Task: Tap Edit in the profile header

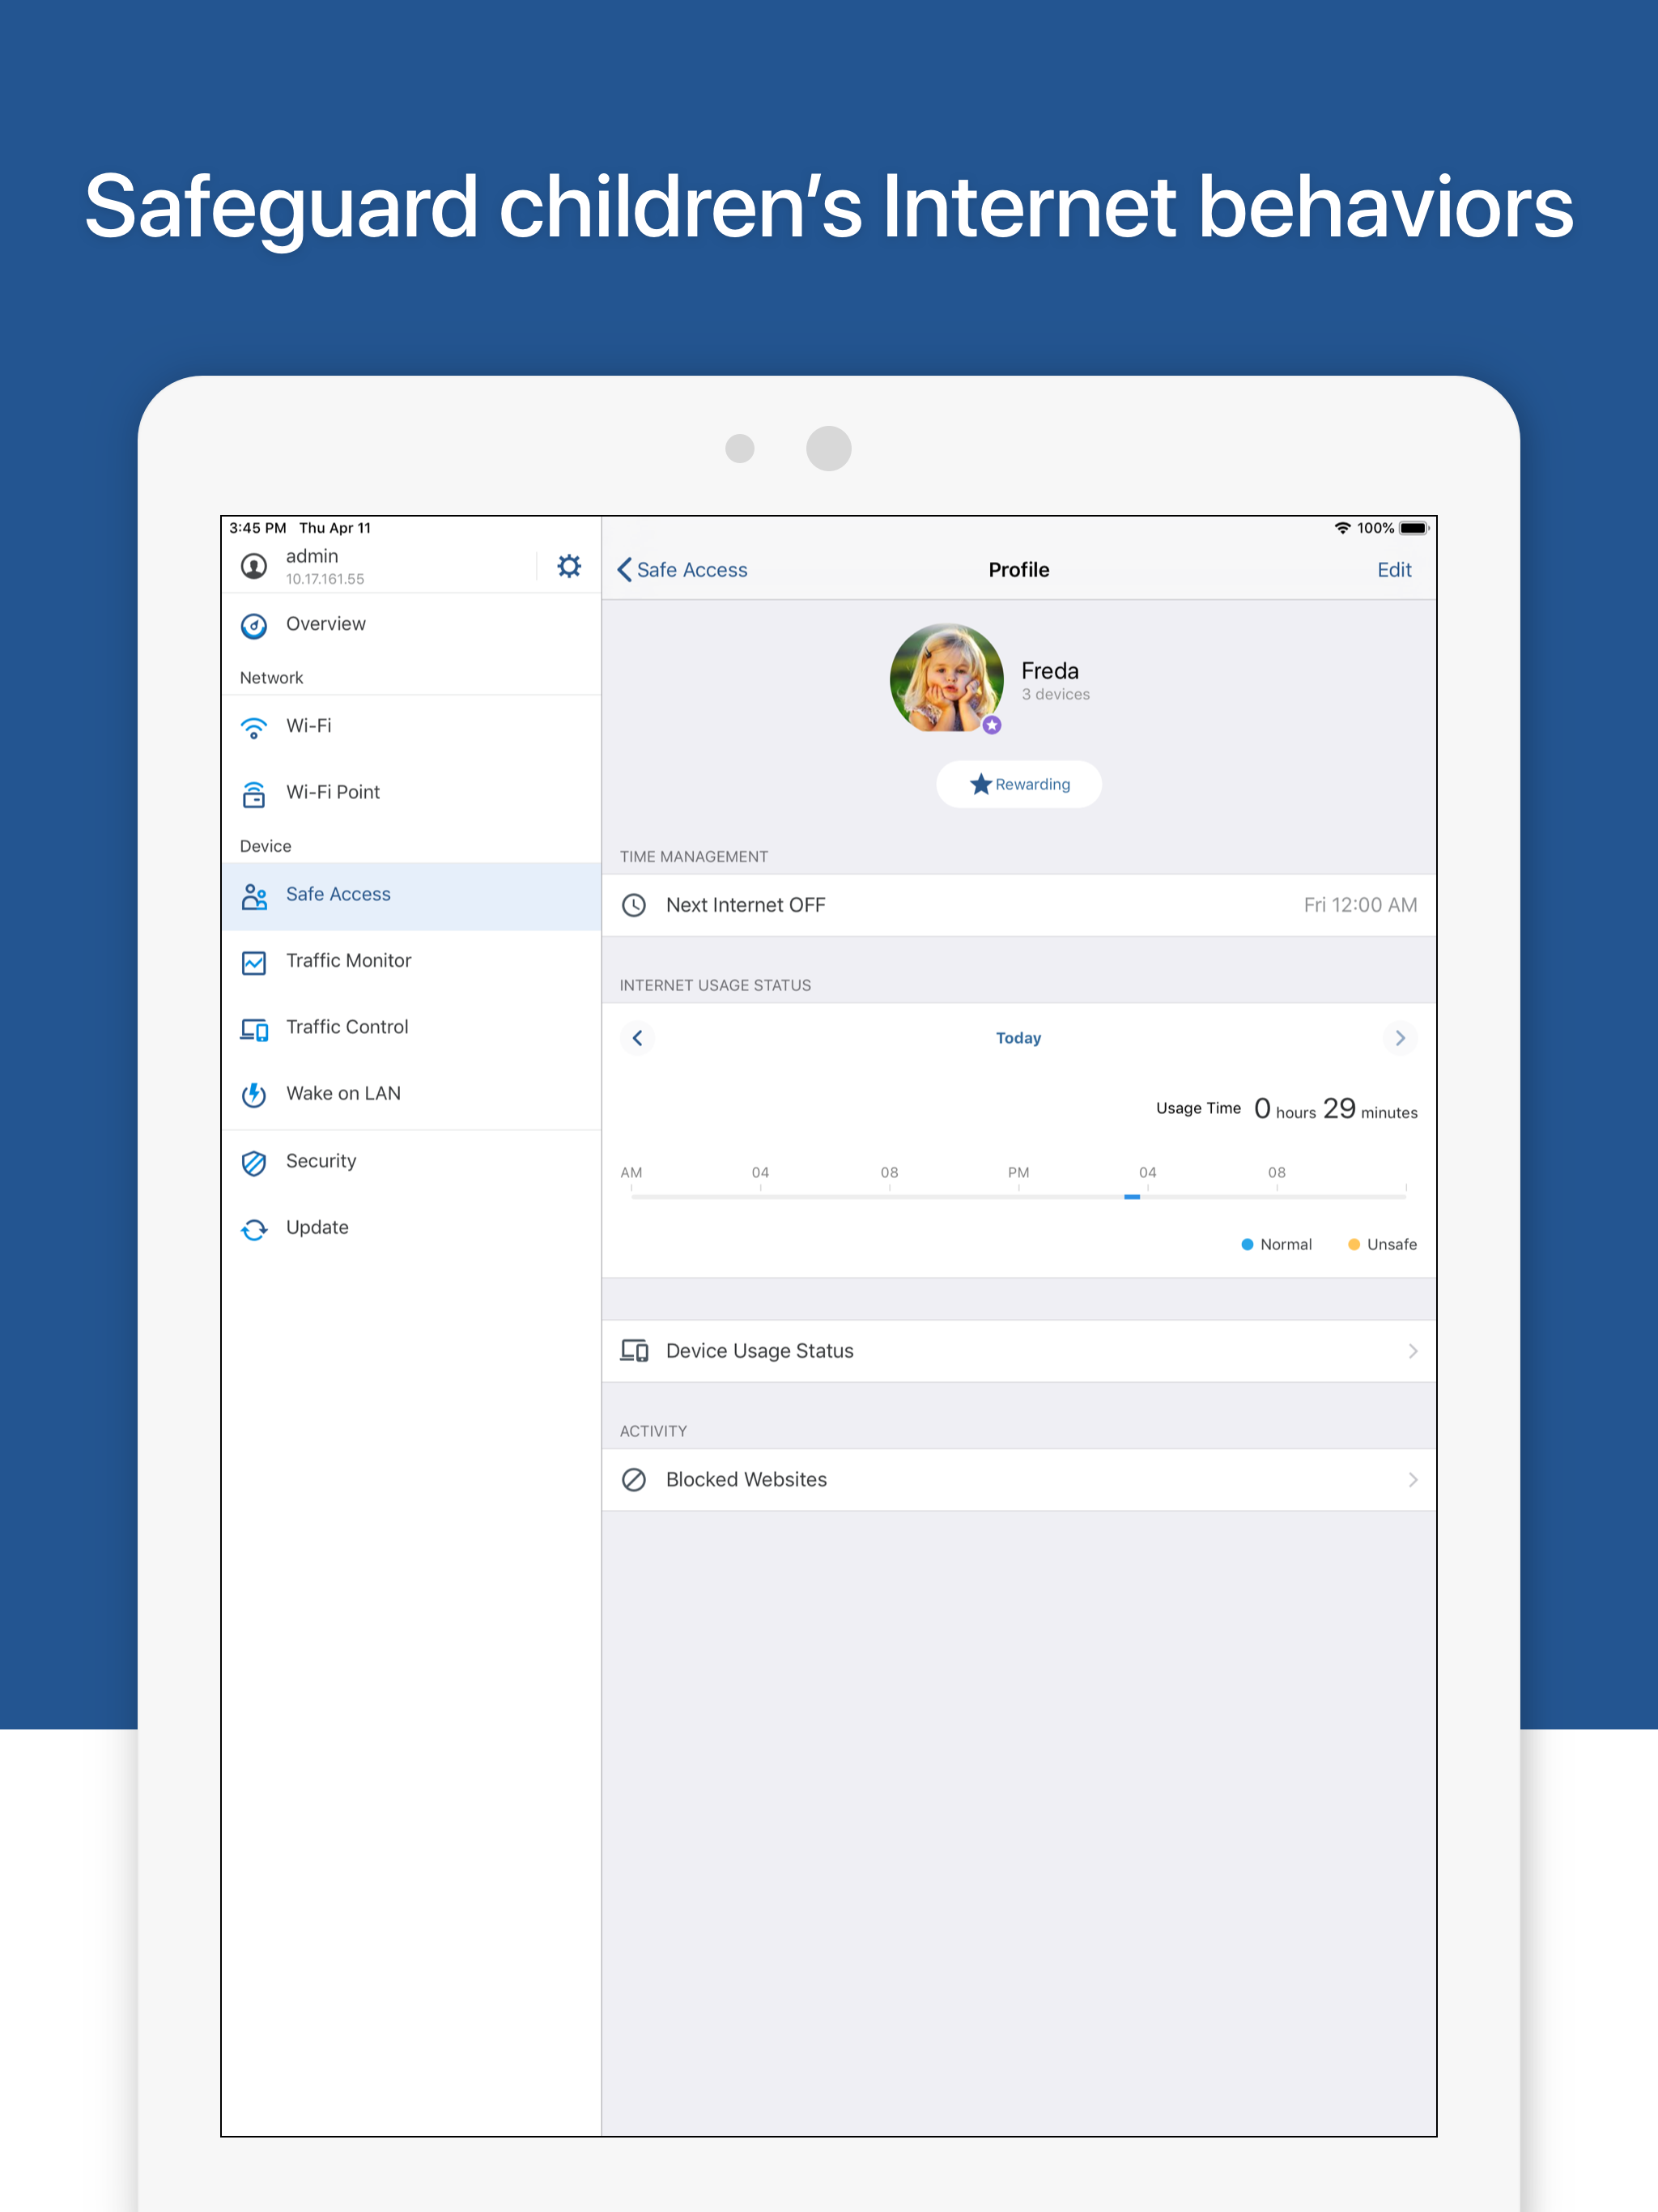Action: (x=1393, y=570)
